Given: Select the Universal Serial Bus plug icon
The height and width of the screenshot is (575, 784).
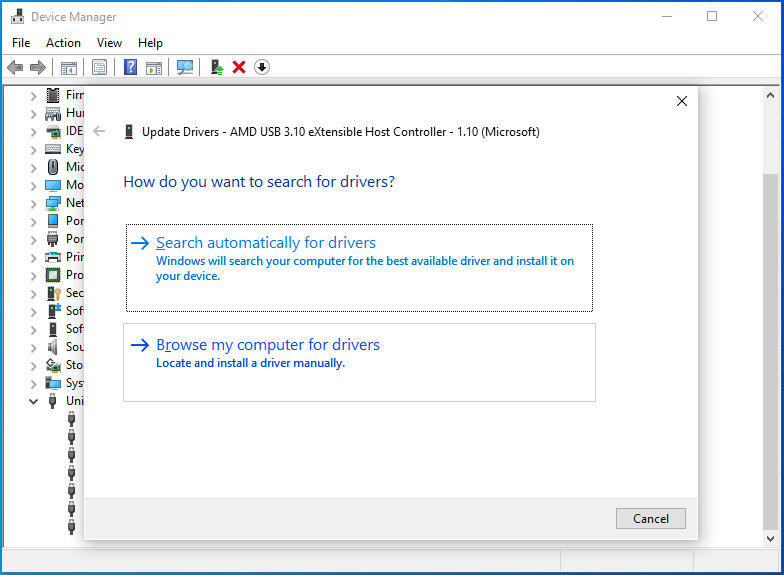Looking at the screenshot, I should pos(52,401).
